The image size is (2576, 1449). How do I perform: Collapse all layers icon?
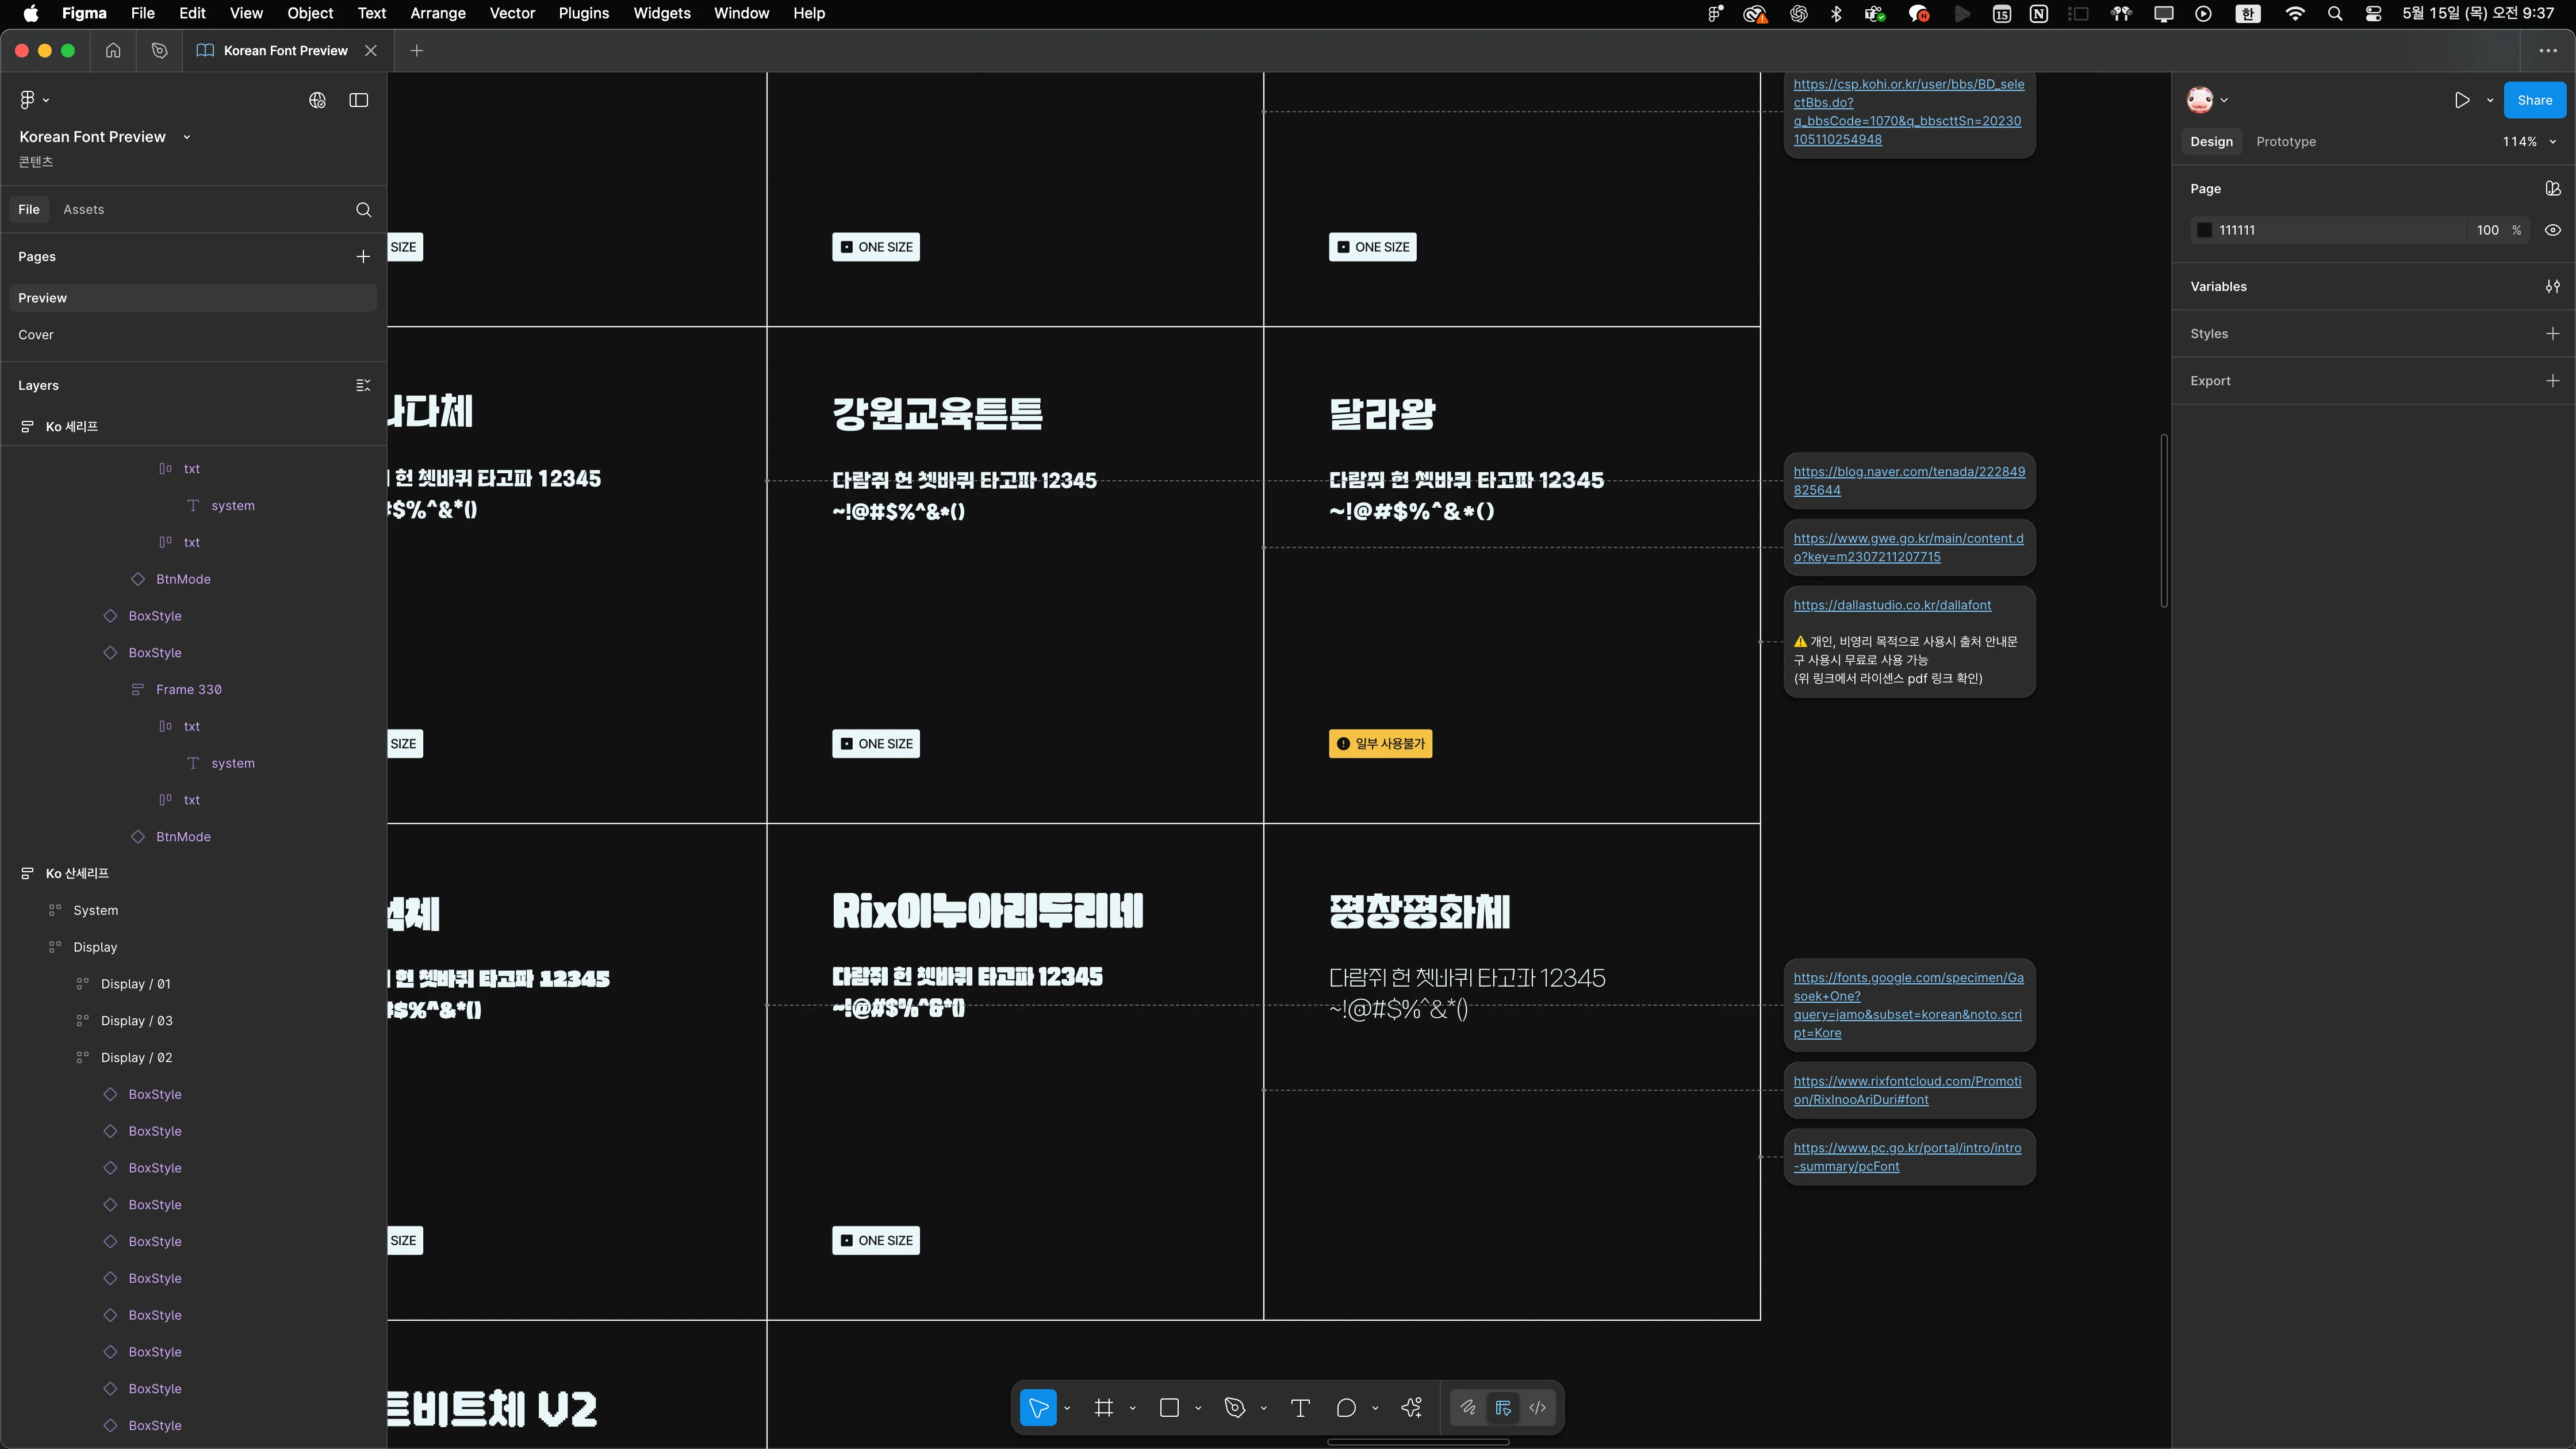coord(363,386)
